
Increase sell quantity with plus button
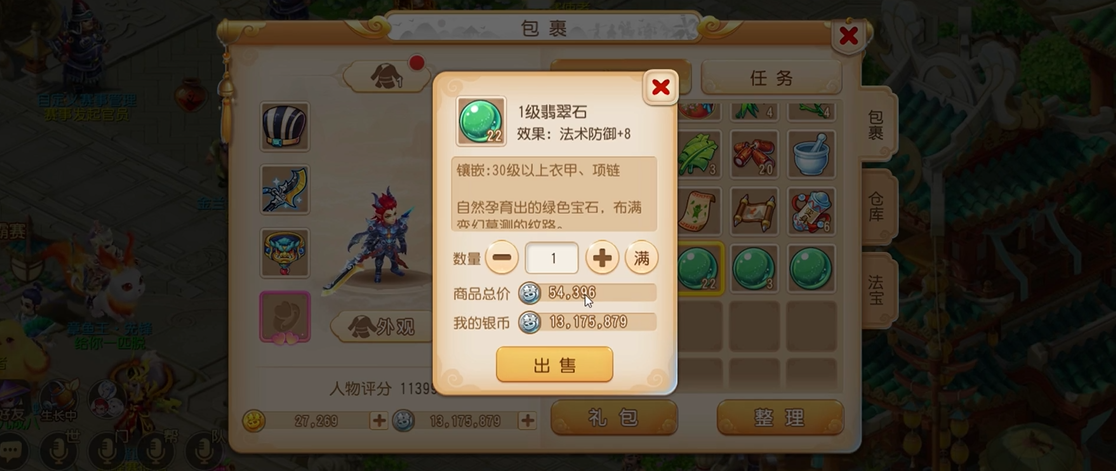coord(602,258)
